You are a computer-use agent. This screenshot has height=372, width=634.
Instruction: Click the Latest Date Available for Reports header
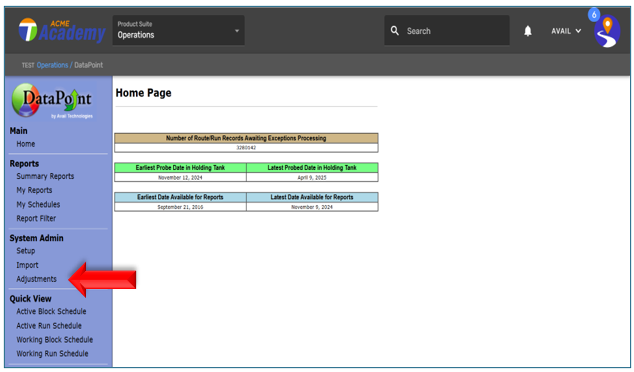click(x=312, y=197)
